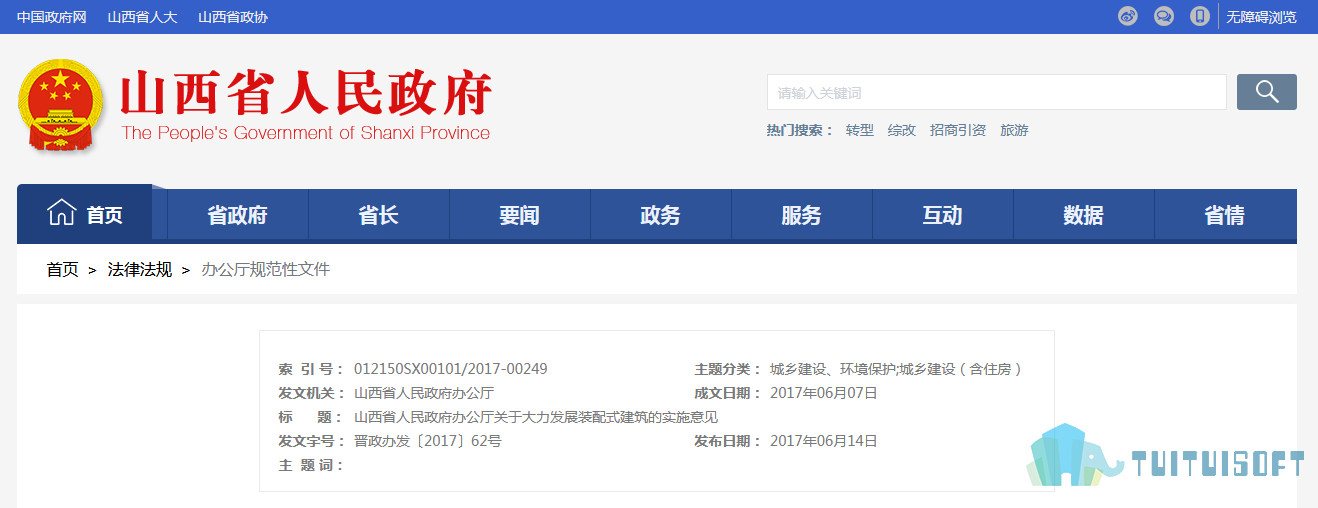Open the mobile phone version icon
Screen dimensions: 1318x508
tap(1200, 16)
